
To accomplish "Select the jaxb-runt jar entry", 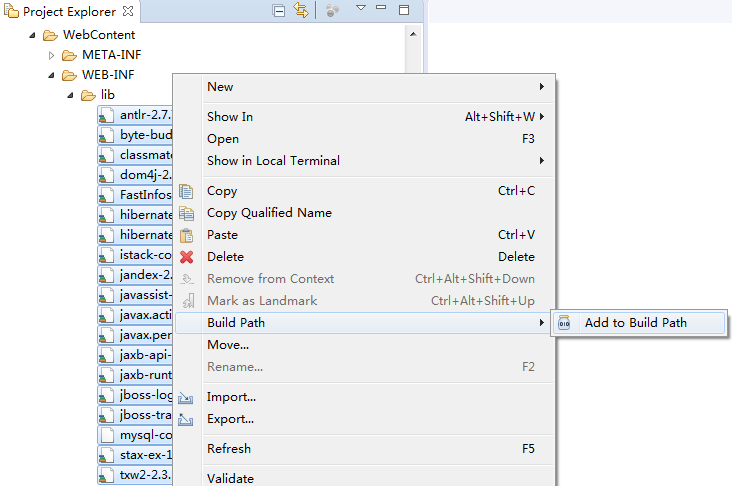I will coord(135,375).
